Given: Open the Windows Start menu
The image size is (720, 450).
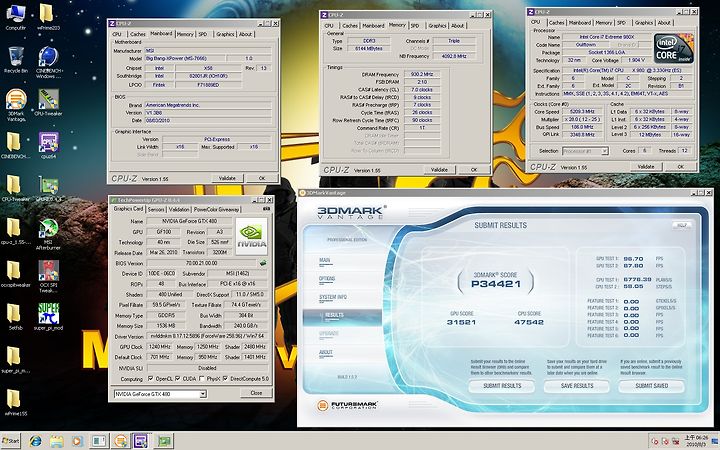Looking at the screenshot, I should point(10,441).
